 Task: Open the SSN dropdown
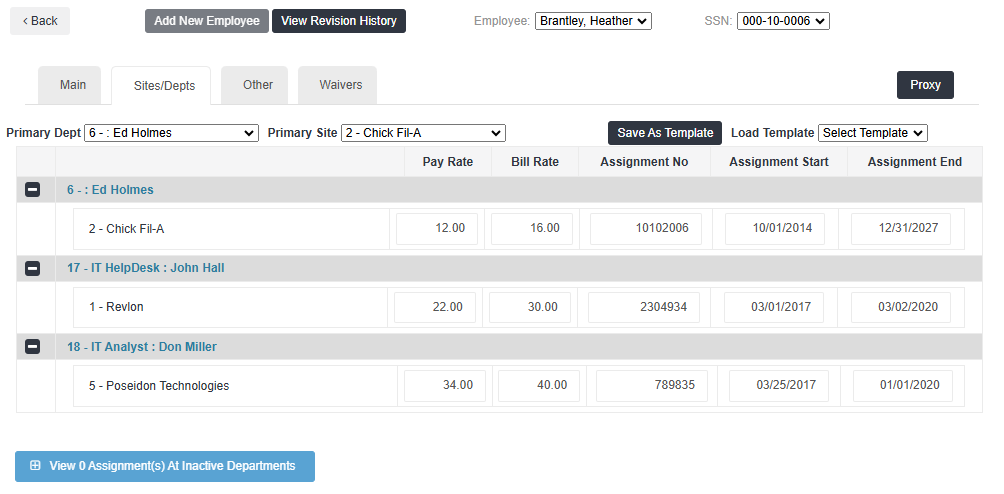782,21
